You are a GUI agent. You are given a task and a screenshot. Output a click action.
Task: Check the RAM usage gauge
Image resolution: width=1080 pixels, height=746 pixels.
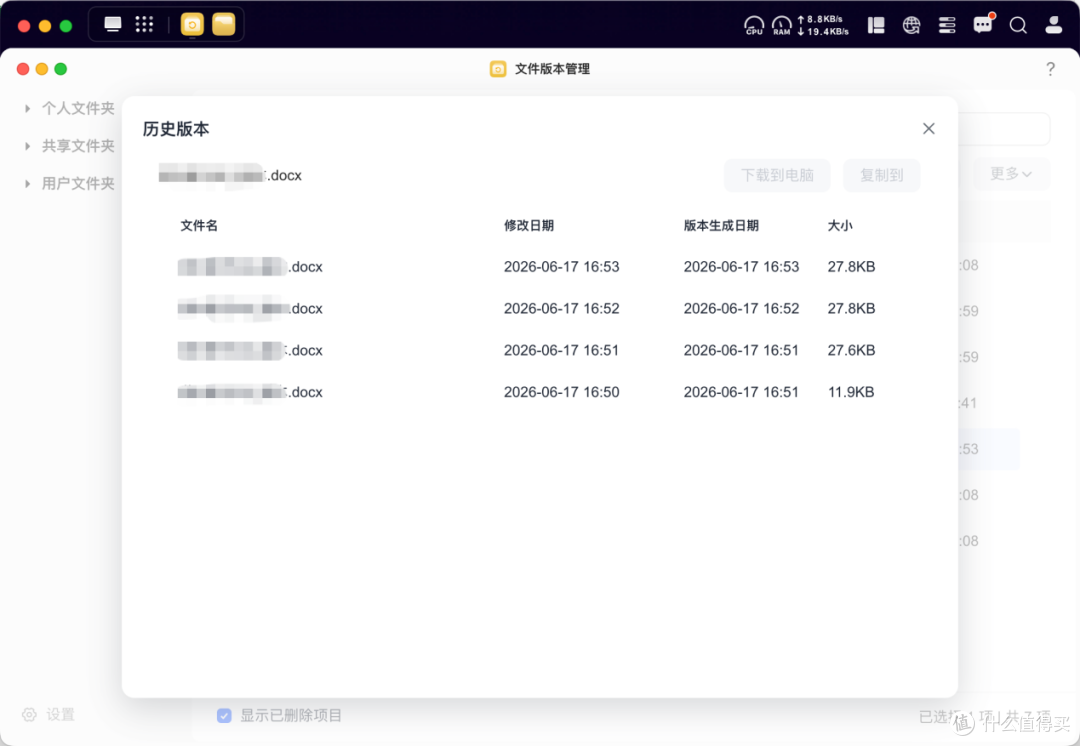tap(782, 25)
